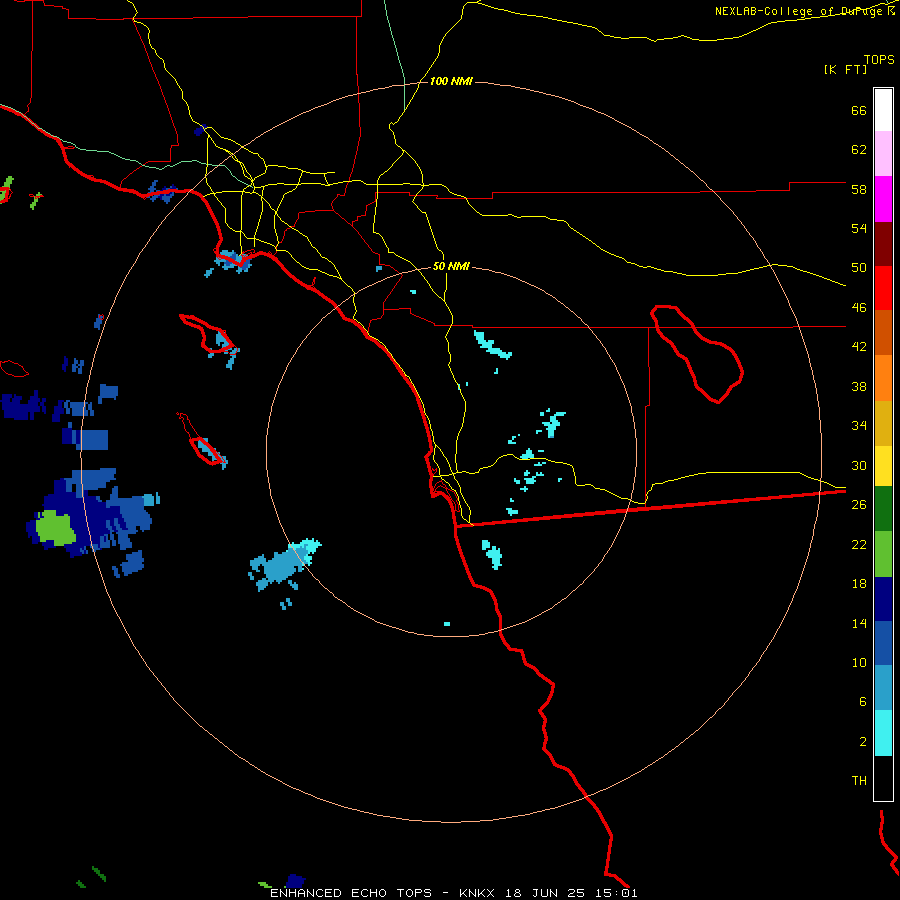
Task: Click the gold legend swatch
Action: (883, 422)
